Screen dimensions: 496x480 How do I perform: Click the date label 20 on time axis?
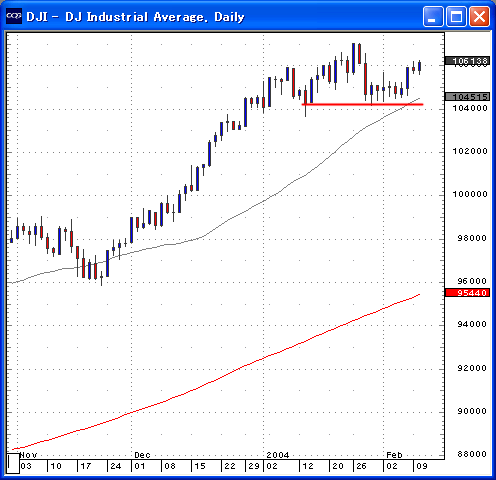point(338,466)
